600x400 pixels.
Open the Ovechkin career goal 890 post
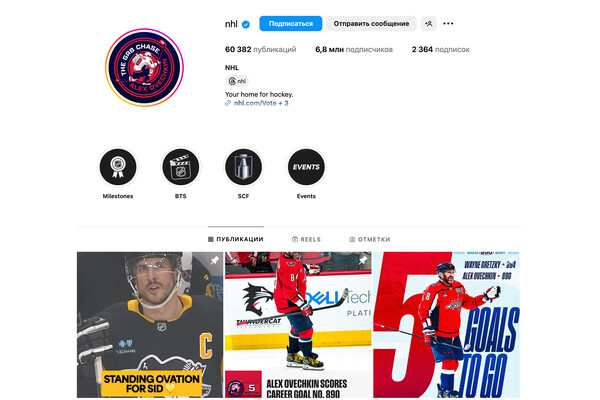click(x=298, y=325)
